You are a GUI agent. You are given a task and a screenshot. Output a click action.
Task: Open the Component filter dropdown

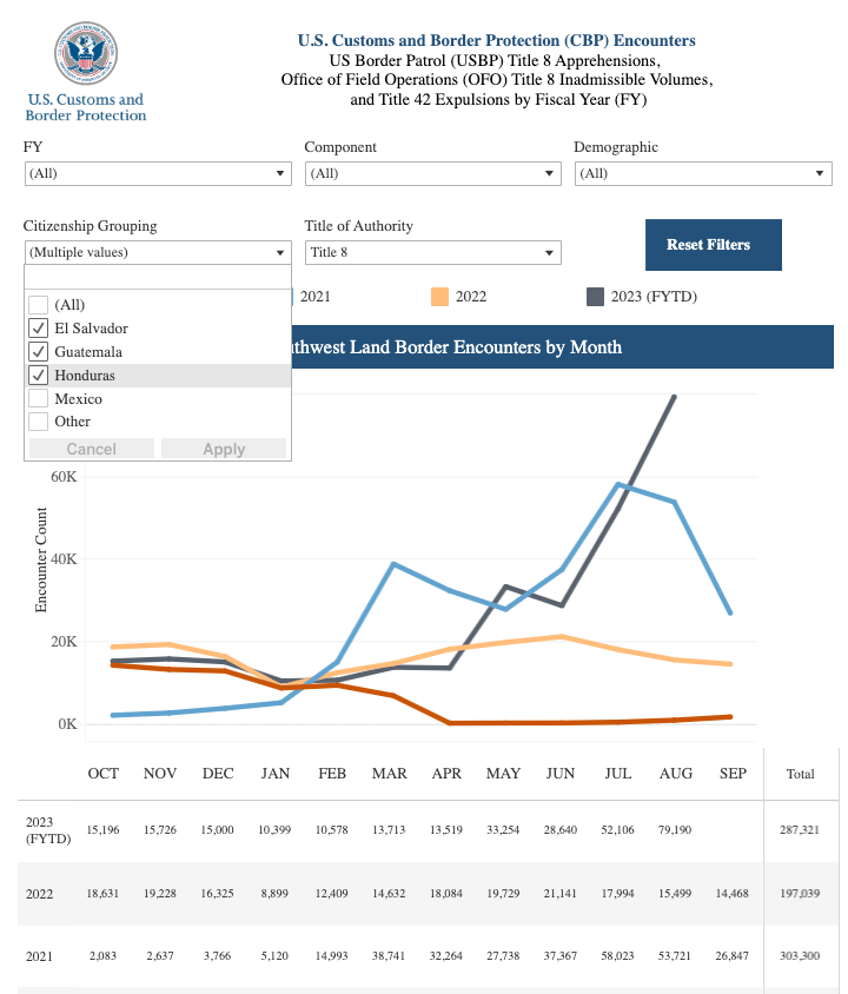coord(433,174)
